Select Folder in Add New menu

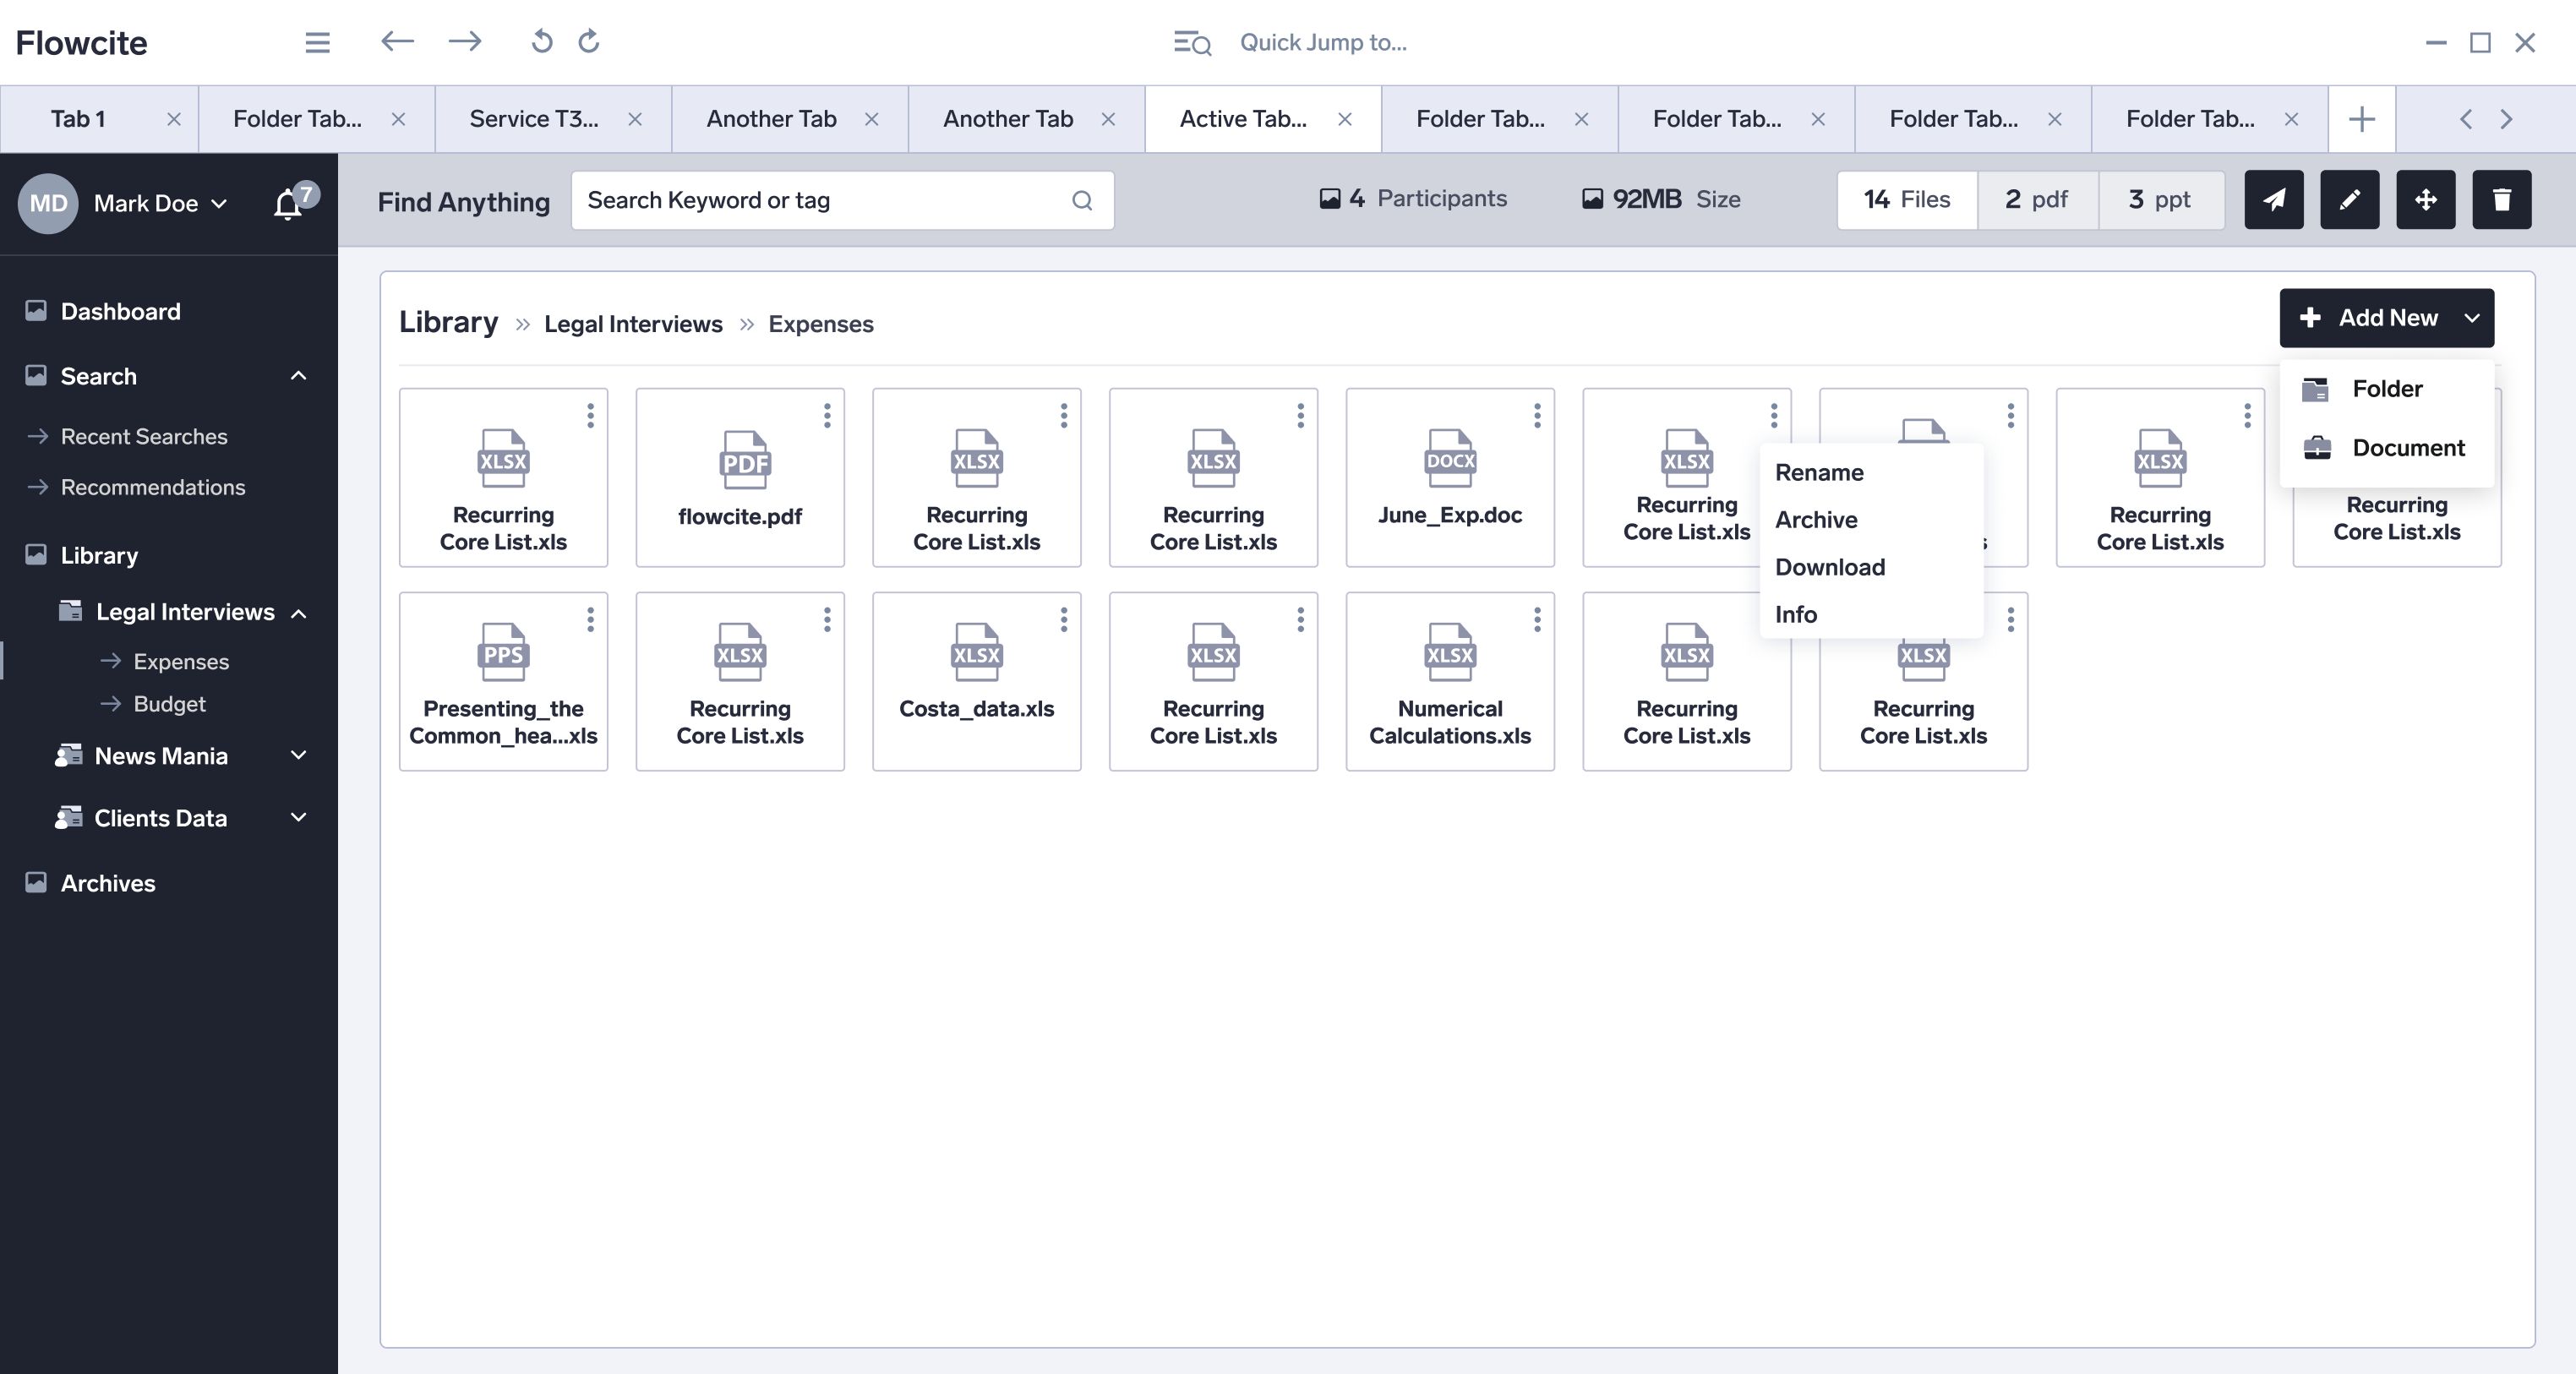tap(2386, 389)
